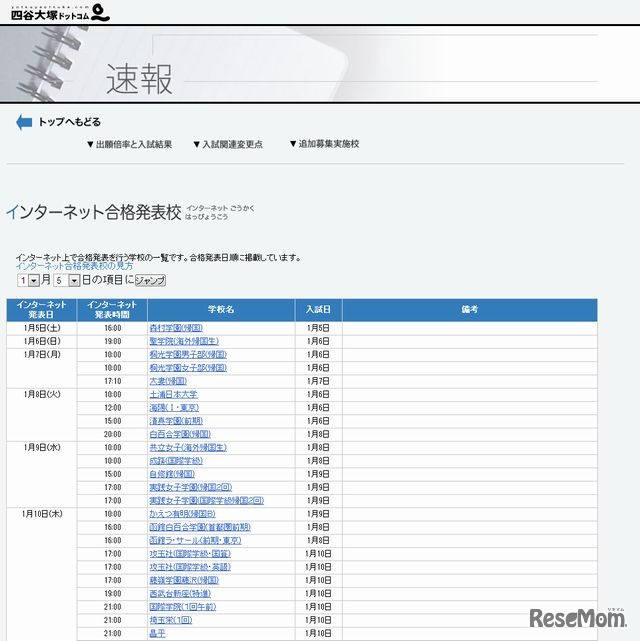Open トップへもどる link

coord(69,122)
